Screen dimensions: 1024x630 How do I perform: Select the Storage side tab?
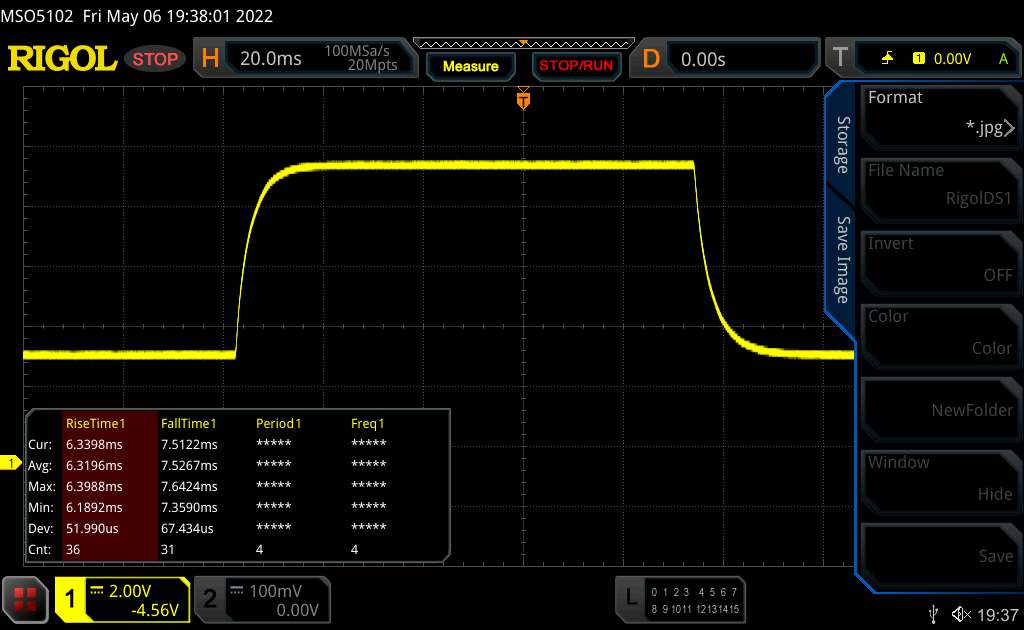pos(843,144)
